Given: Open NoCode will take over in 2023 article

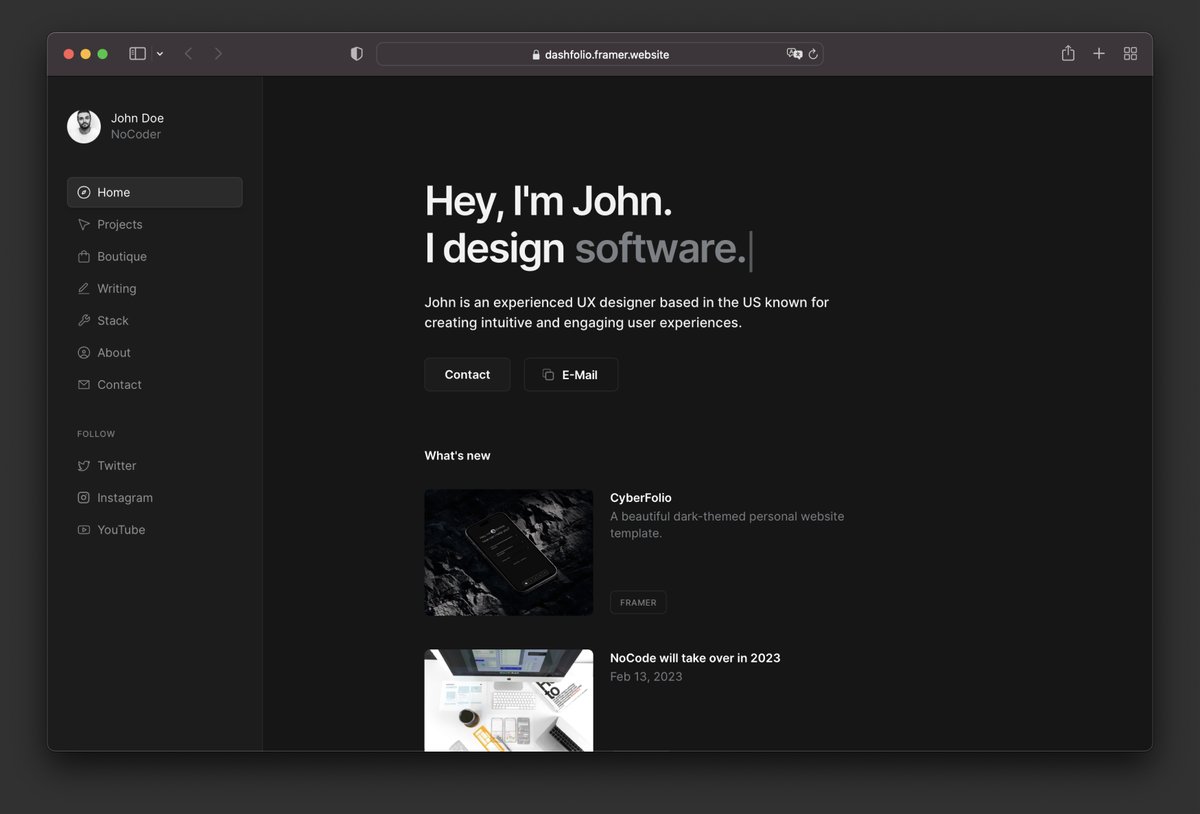Looking at the screenshot, I should pyautogui.click(x=695, y=658).
